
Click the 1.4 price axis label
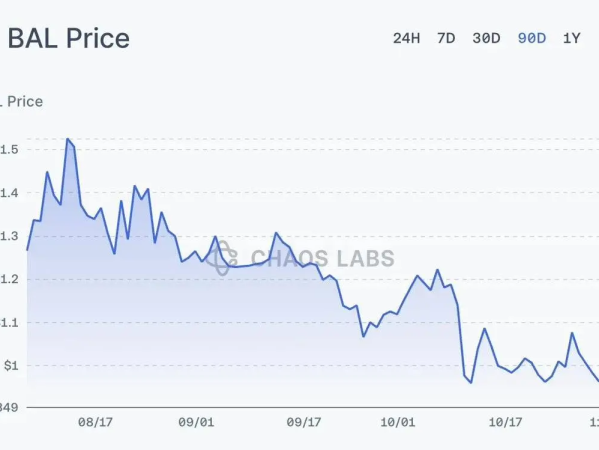tap(9, 193)
